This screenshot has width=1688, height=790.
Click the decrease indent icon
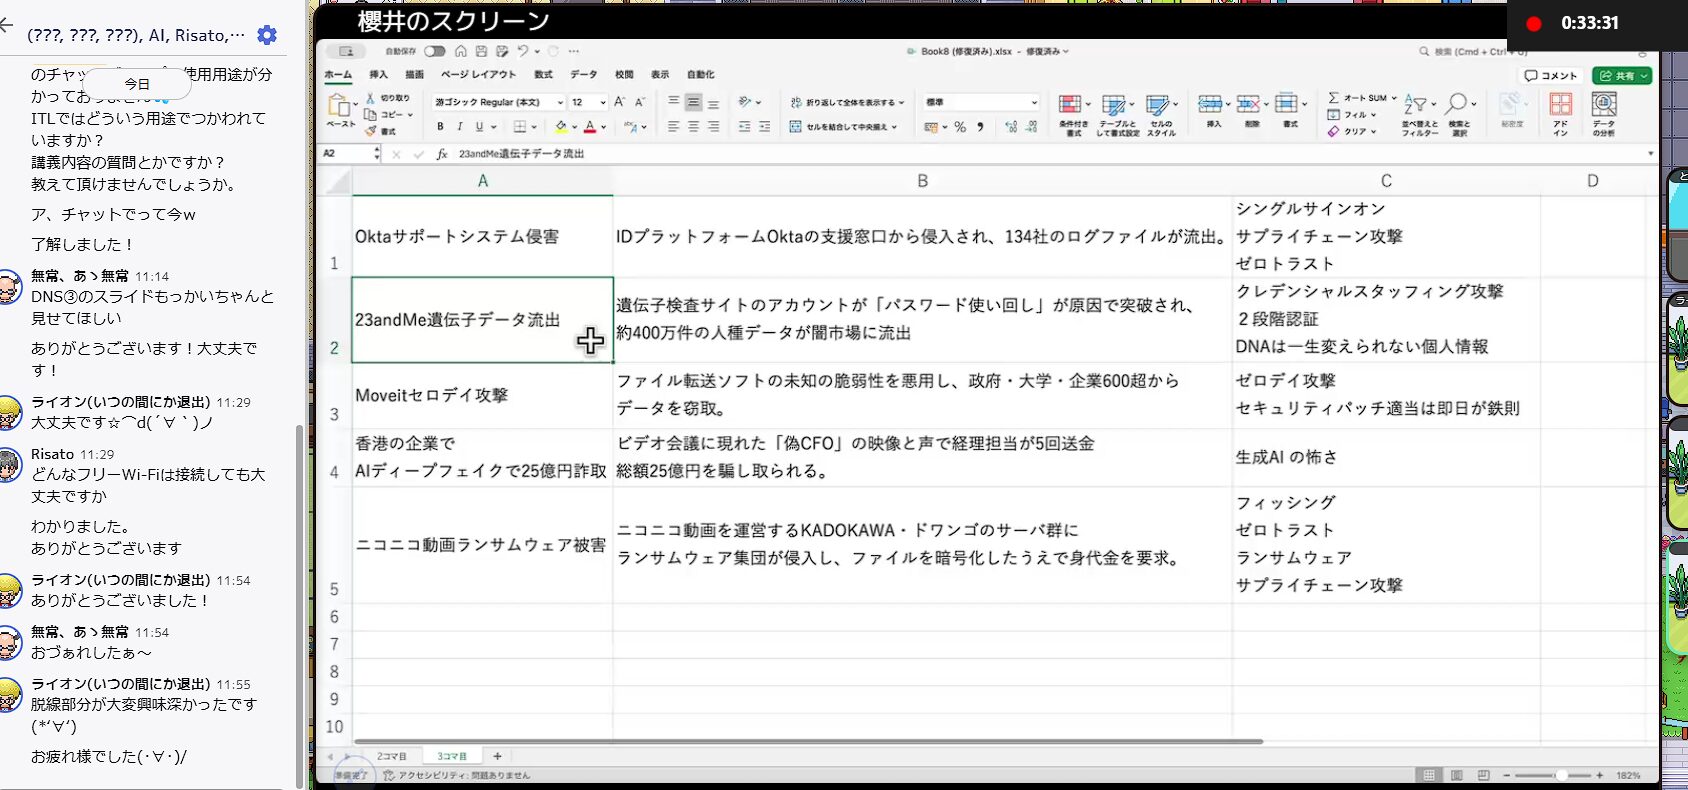click(x=745, y=127)
